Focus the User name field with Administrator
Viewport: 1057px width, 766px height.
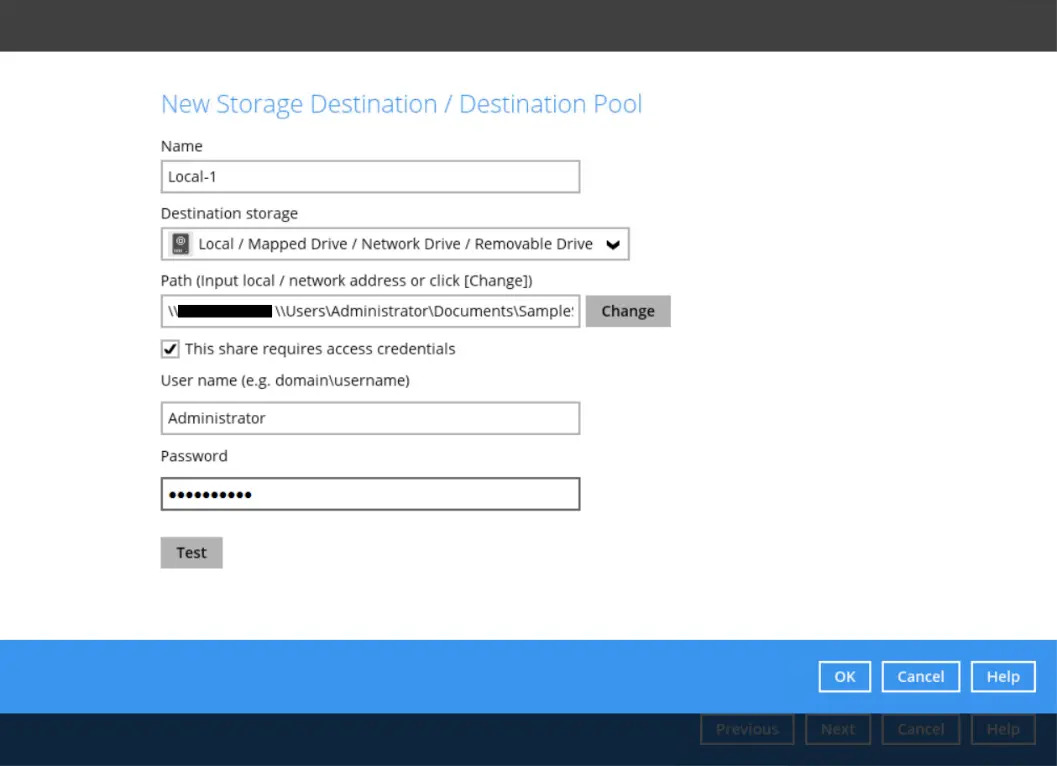tap(370, 418)
